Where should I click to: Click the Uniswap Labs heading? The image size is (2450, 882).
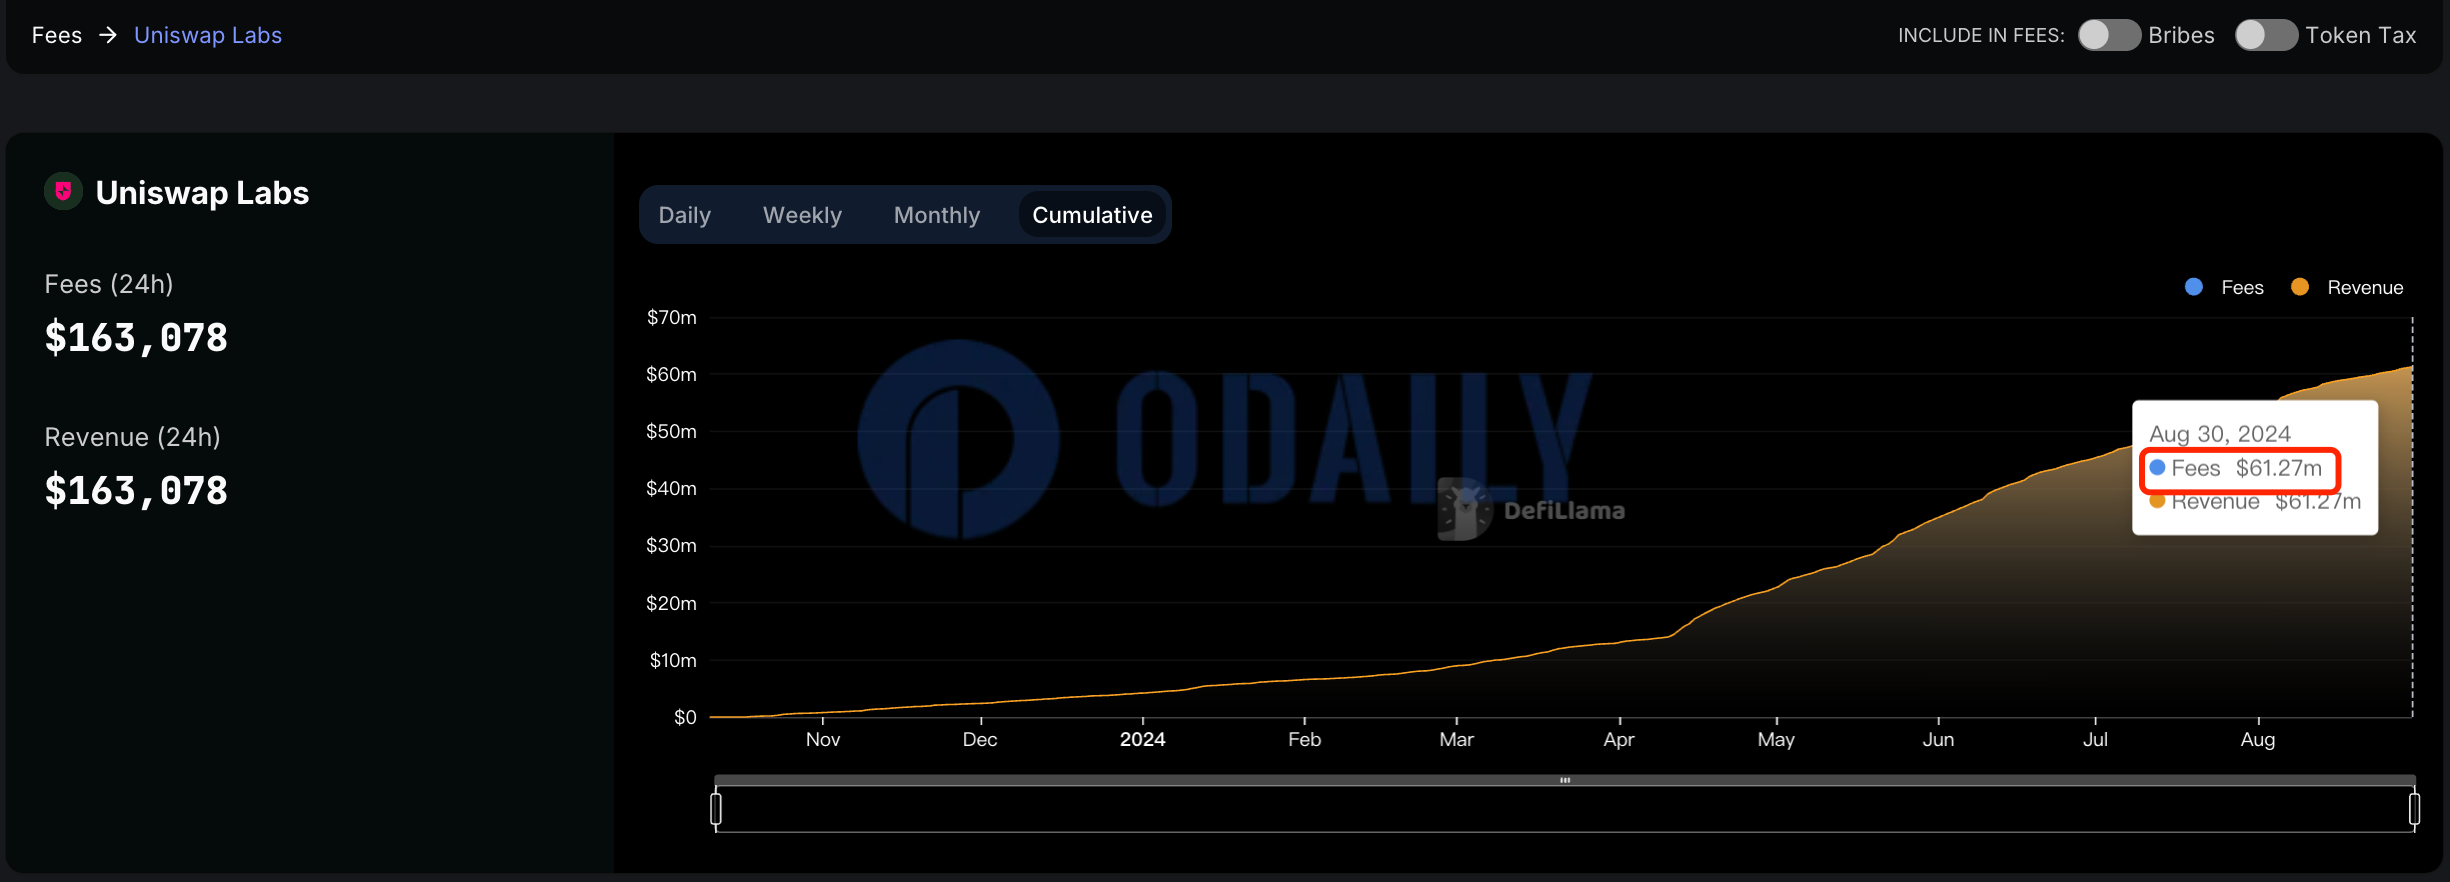pos(202,192)
